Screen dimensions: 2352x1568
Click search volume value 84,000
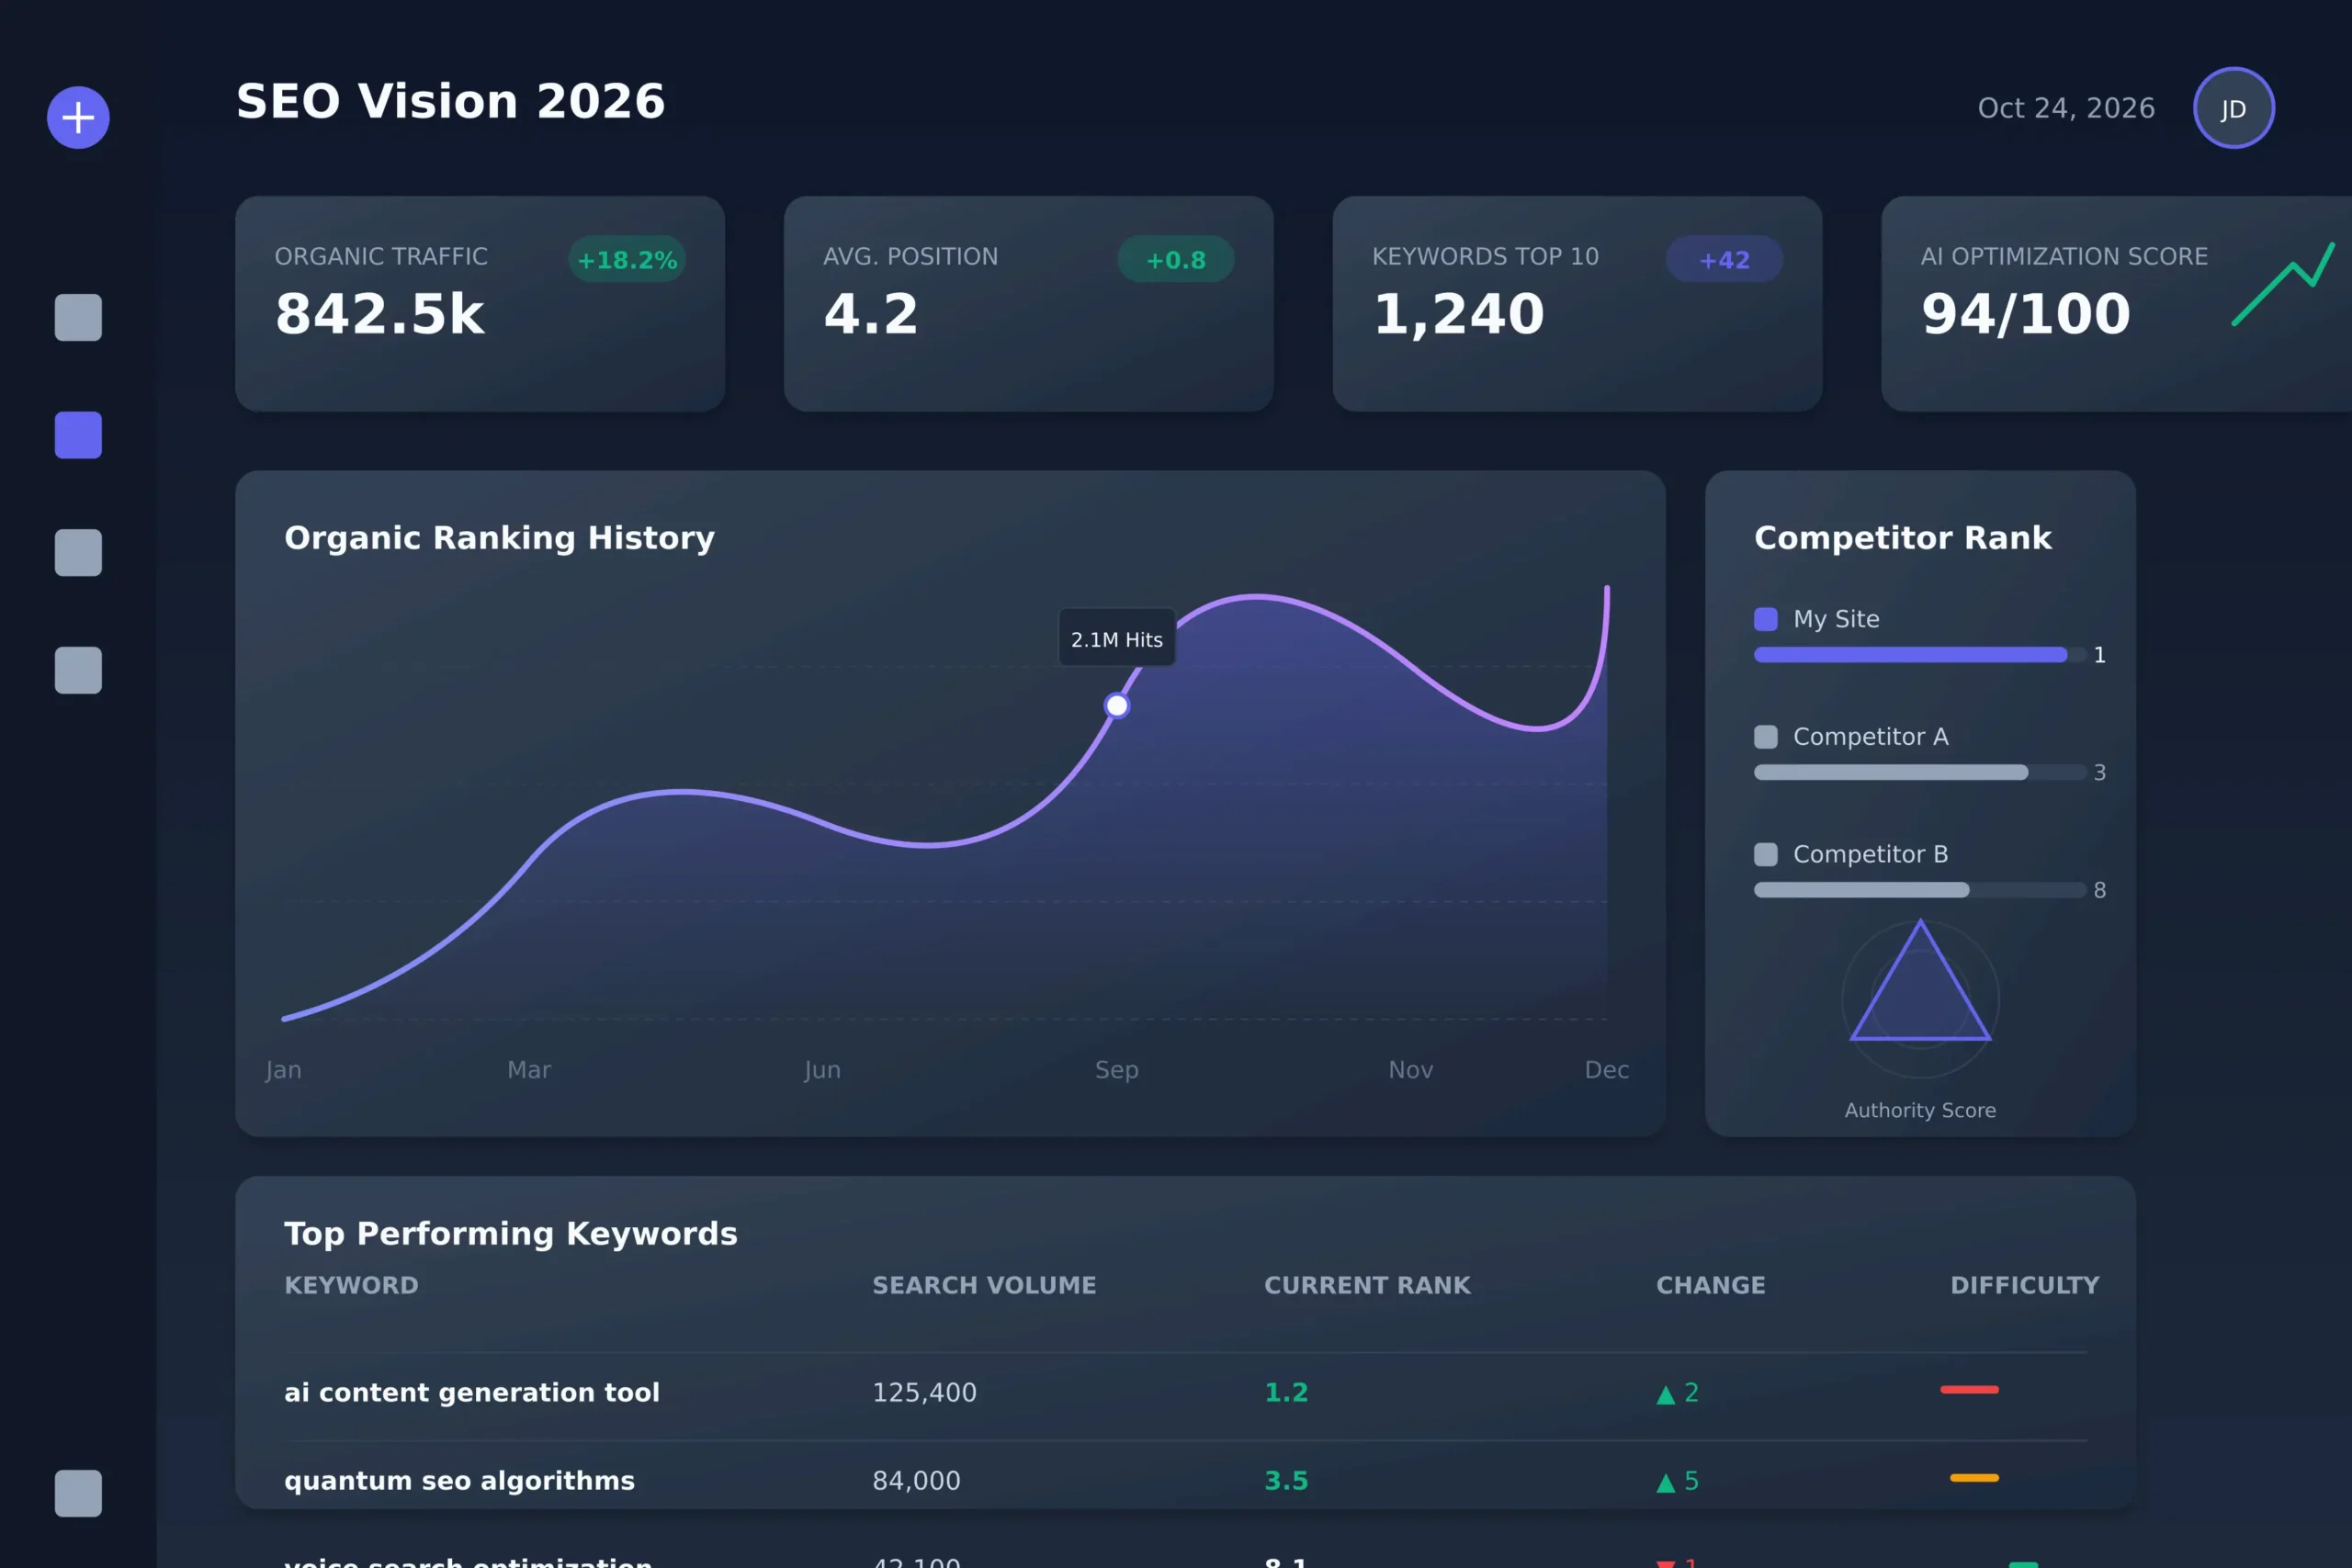tap(916, 1480)
